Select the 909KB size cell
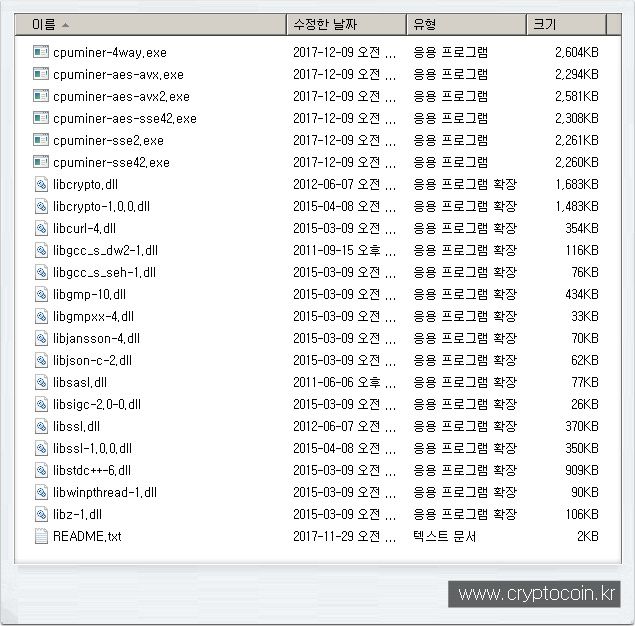 coord(582,470)
